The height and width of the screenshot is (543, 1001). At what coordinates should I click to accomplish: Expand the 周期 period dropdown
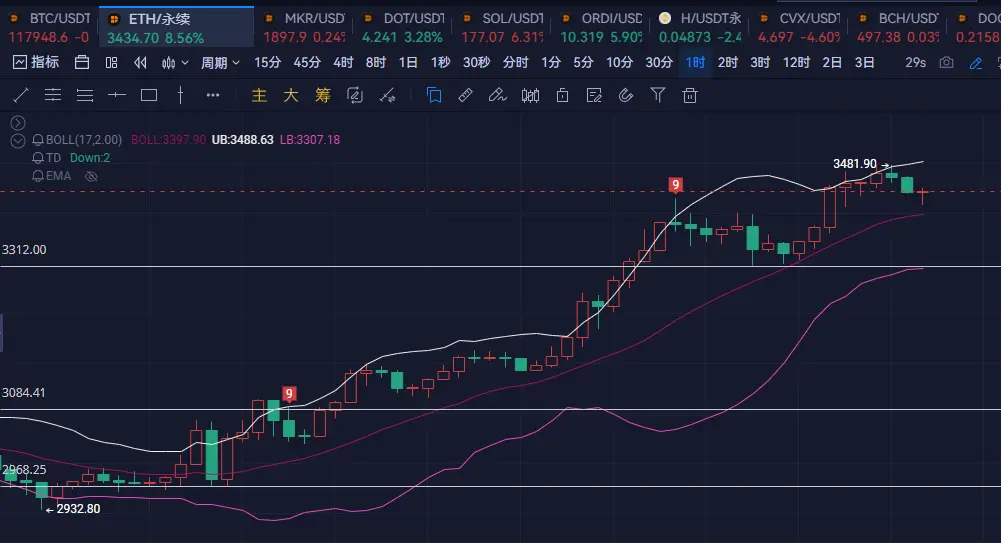click(x=220, y=63)
